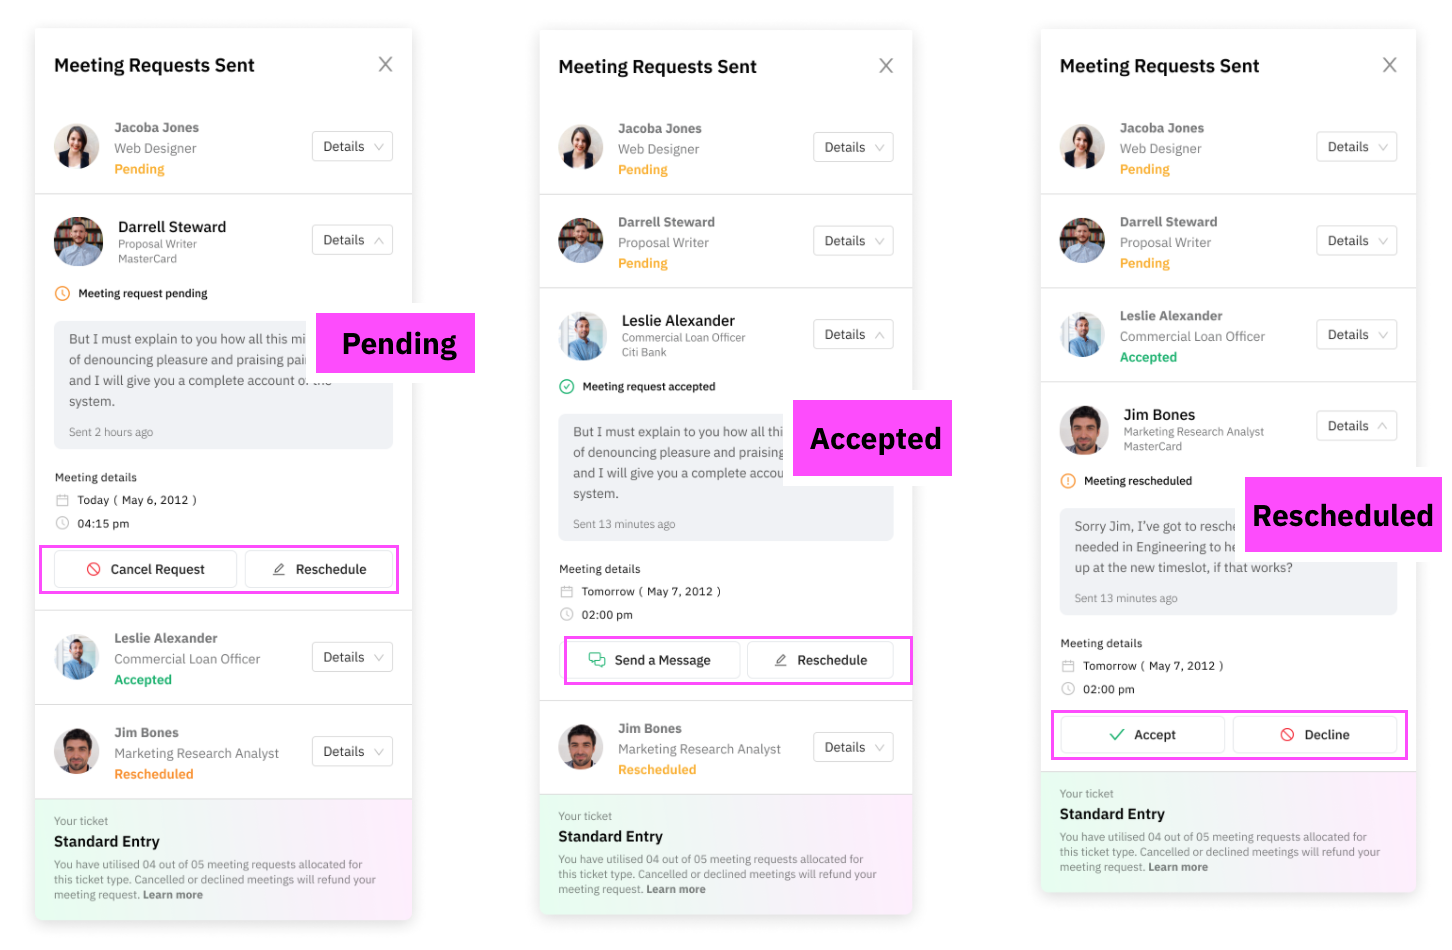The width and height of the screenshot is (1452, 950).
Task: Accept the rescheduled meeting from Jim Bones
Action: pyautogui.click(x=1142, y=734)
